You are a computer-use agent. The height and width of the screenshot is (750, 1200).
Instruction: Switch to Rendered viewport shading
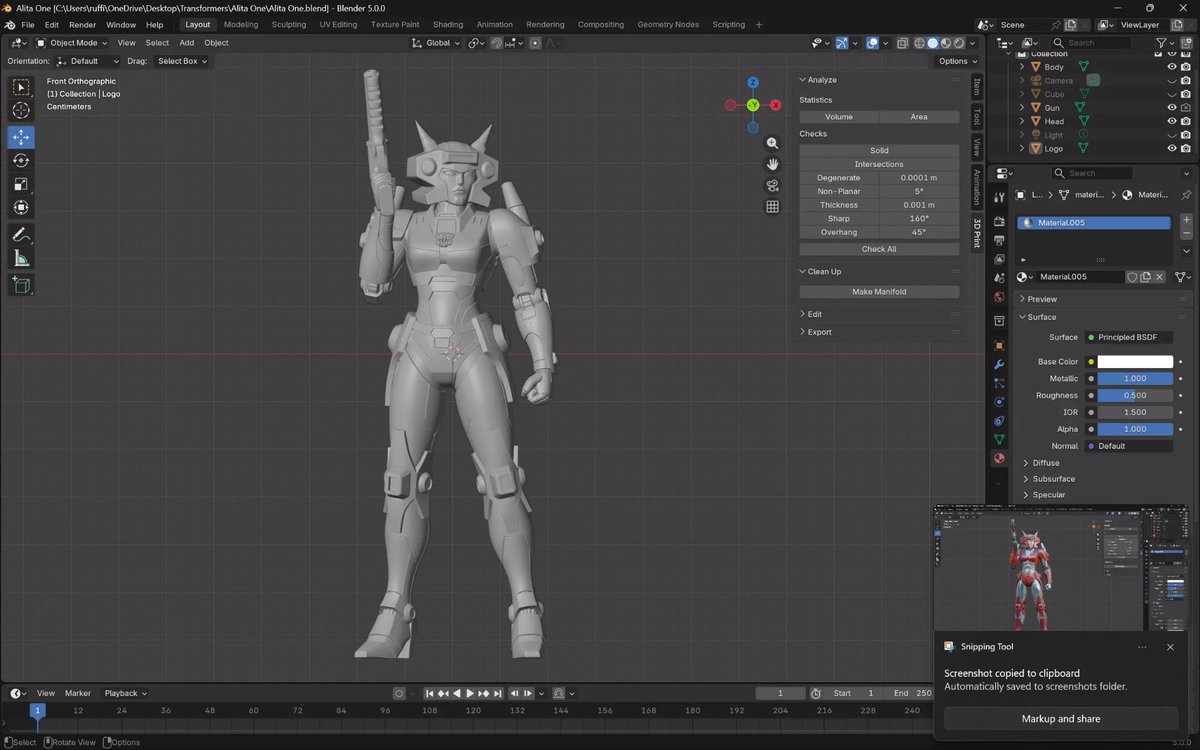959,43
